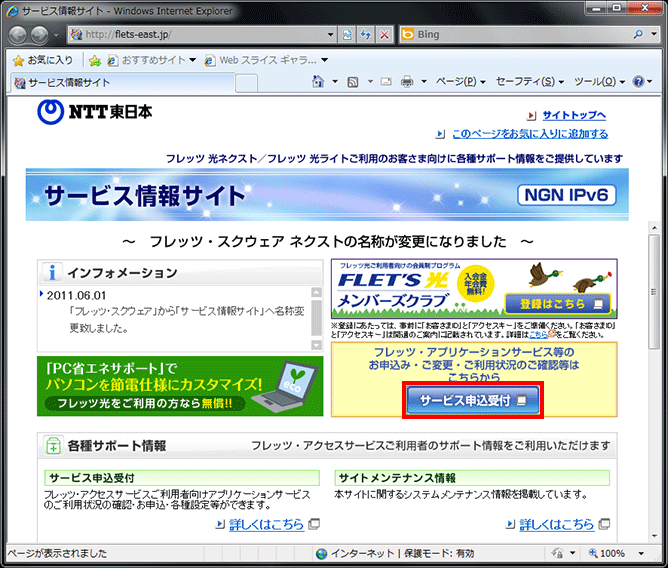The image size is (668, 568).
Task: Click the FLET'S光 メンバーズクラブ logo
Action: (x=394, y=290)
